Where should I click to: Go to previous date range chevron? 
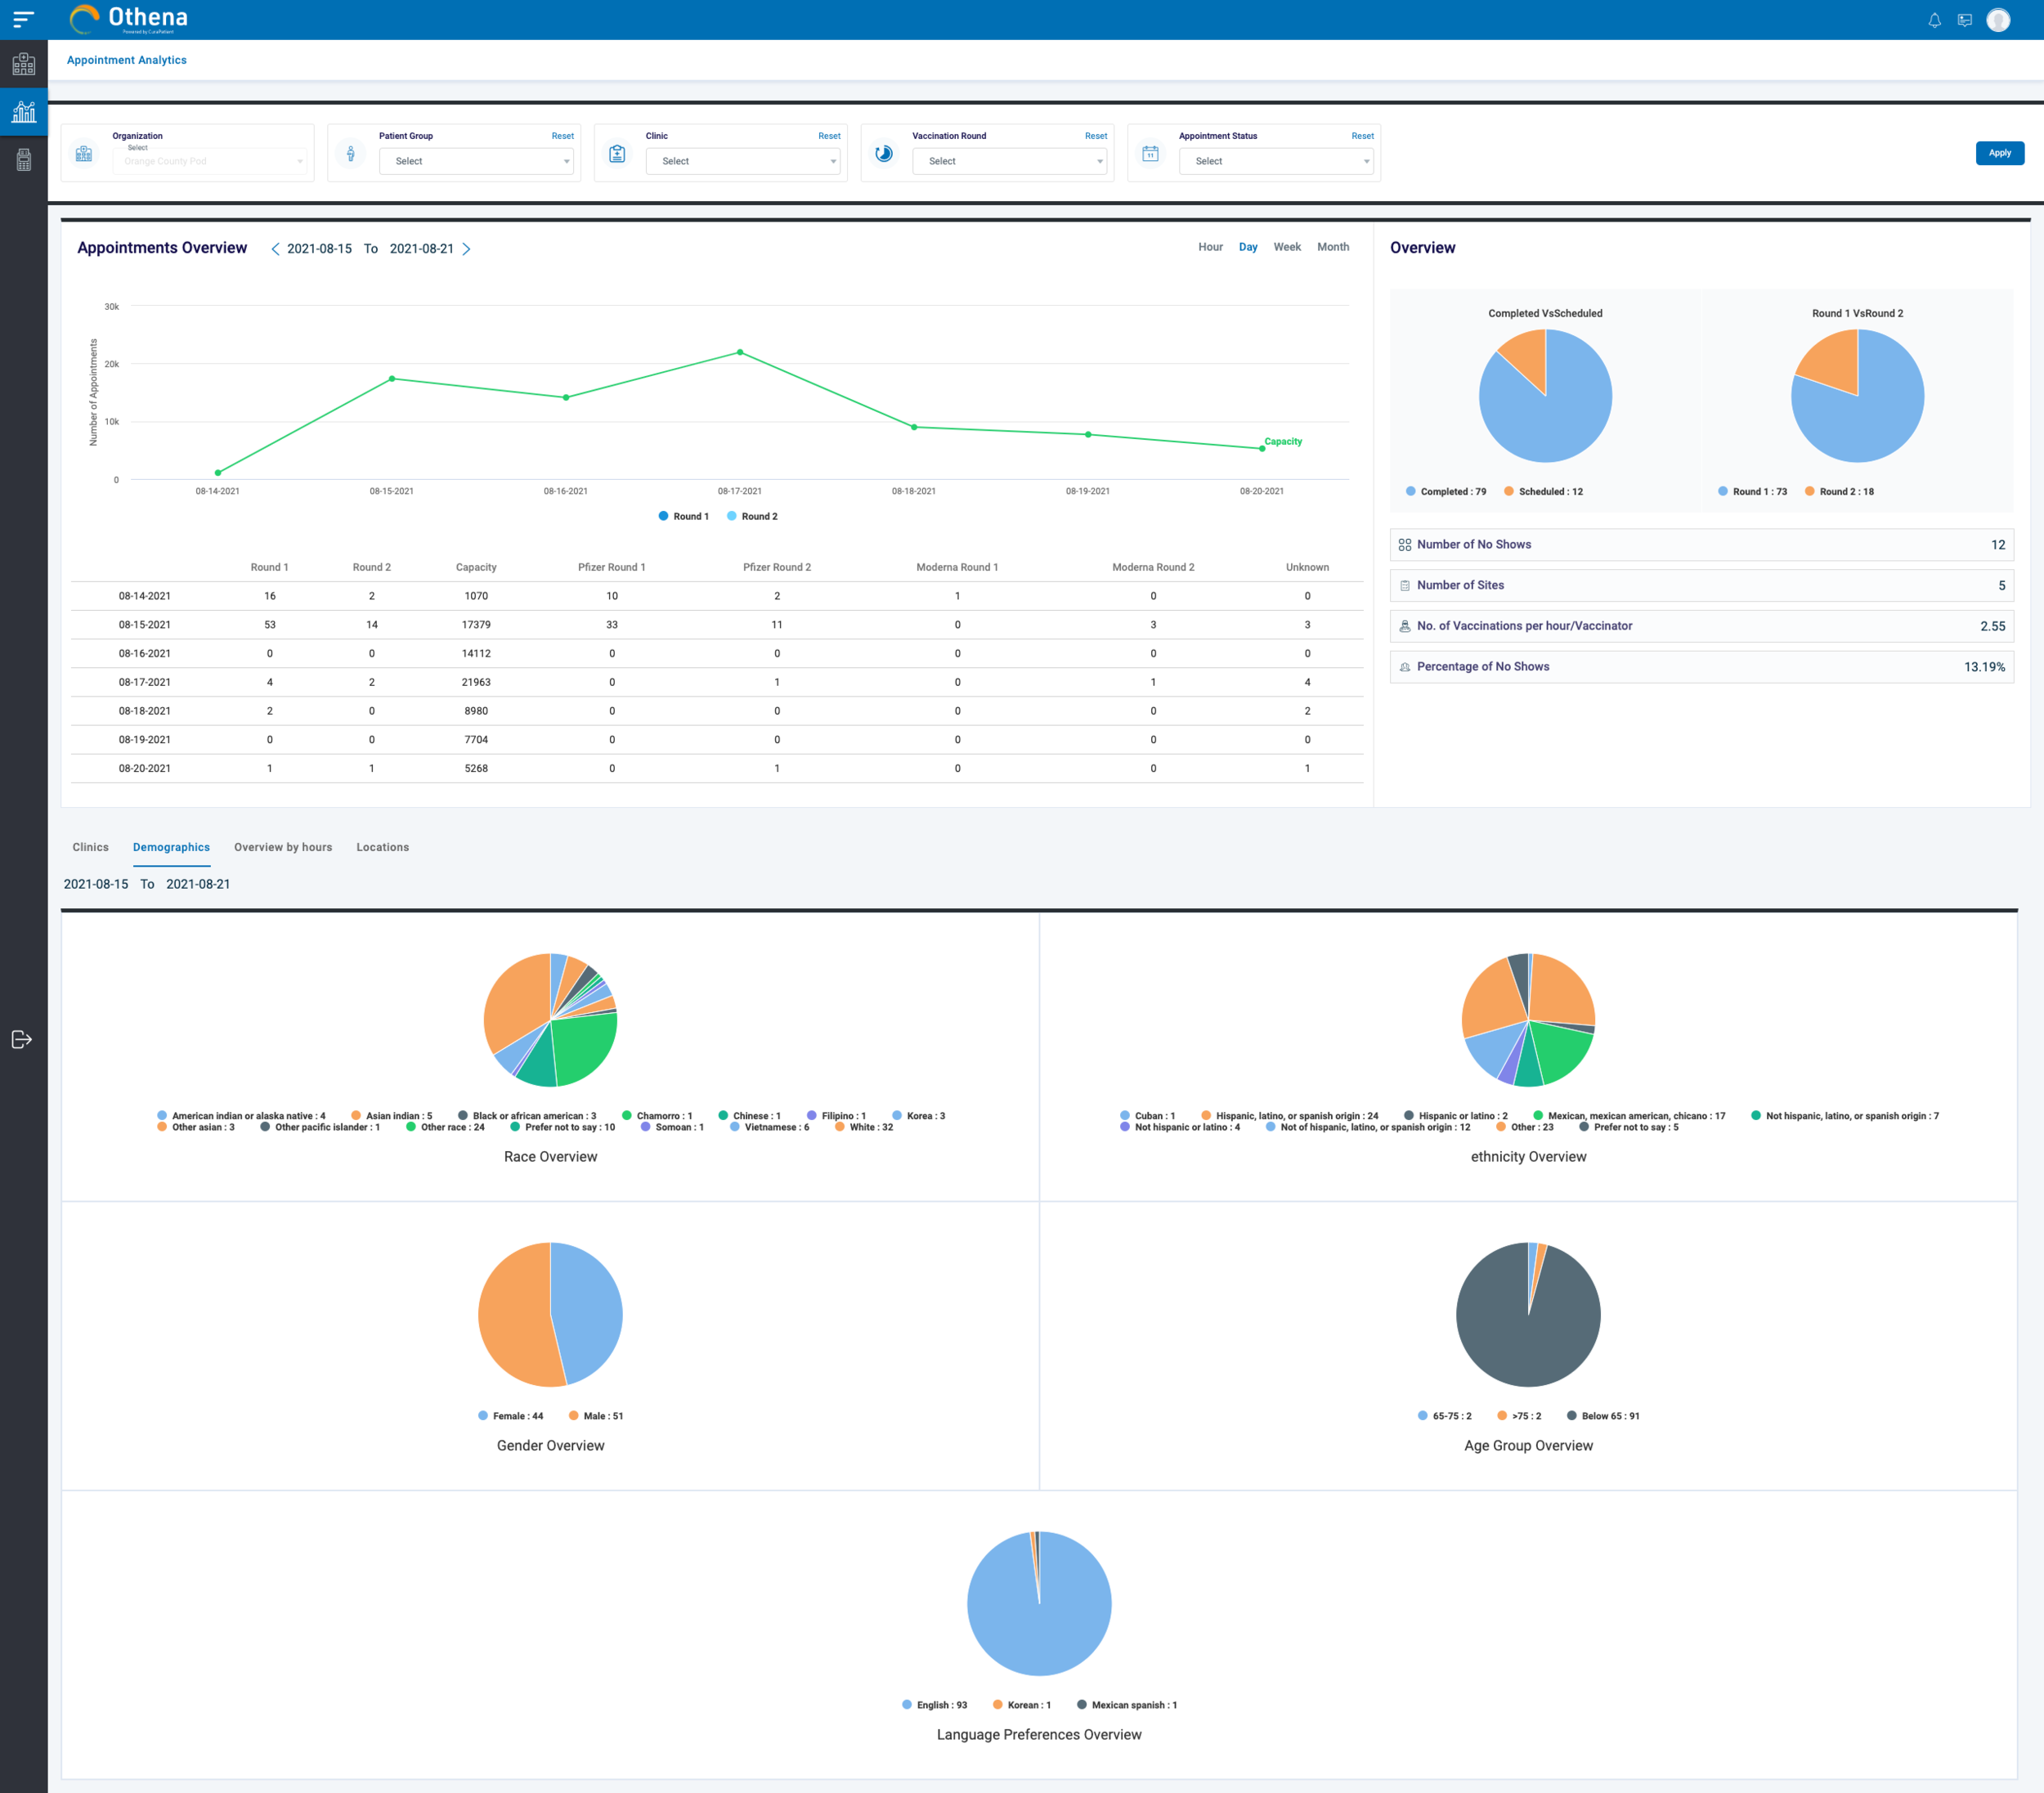coord(275,249)
